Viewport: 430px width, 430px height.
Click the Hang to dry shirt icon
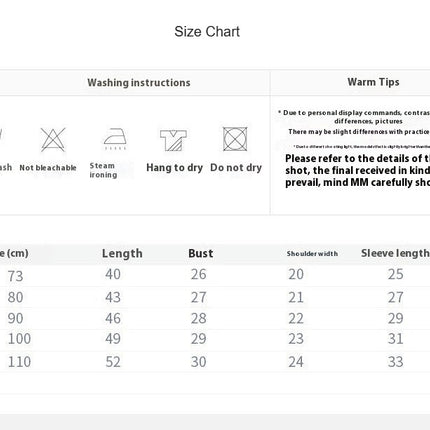tap(173, 140)
